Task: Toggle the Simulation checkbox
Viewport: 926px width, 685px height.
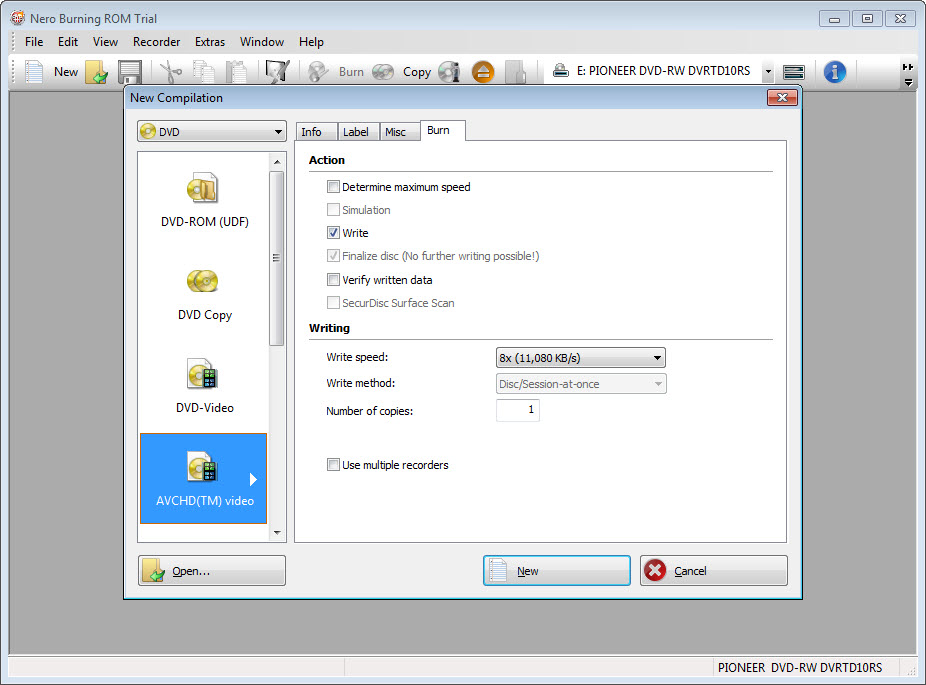Action: pyautogui.click(x=333, y=210)
